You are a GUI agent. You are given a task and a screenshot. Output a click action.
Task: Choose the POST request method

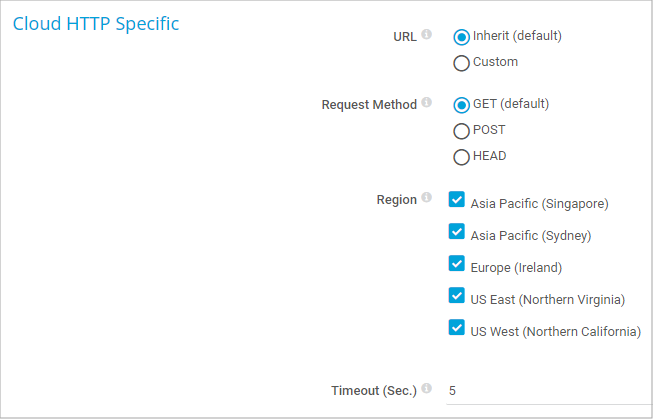(461, 130)
